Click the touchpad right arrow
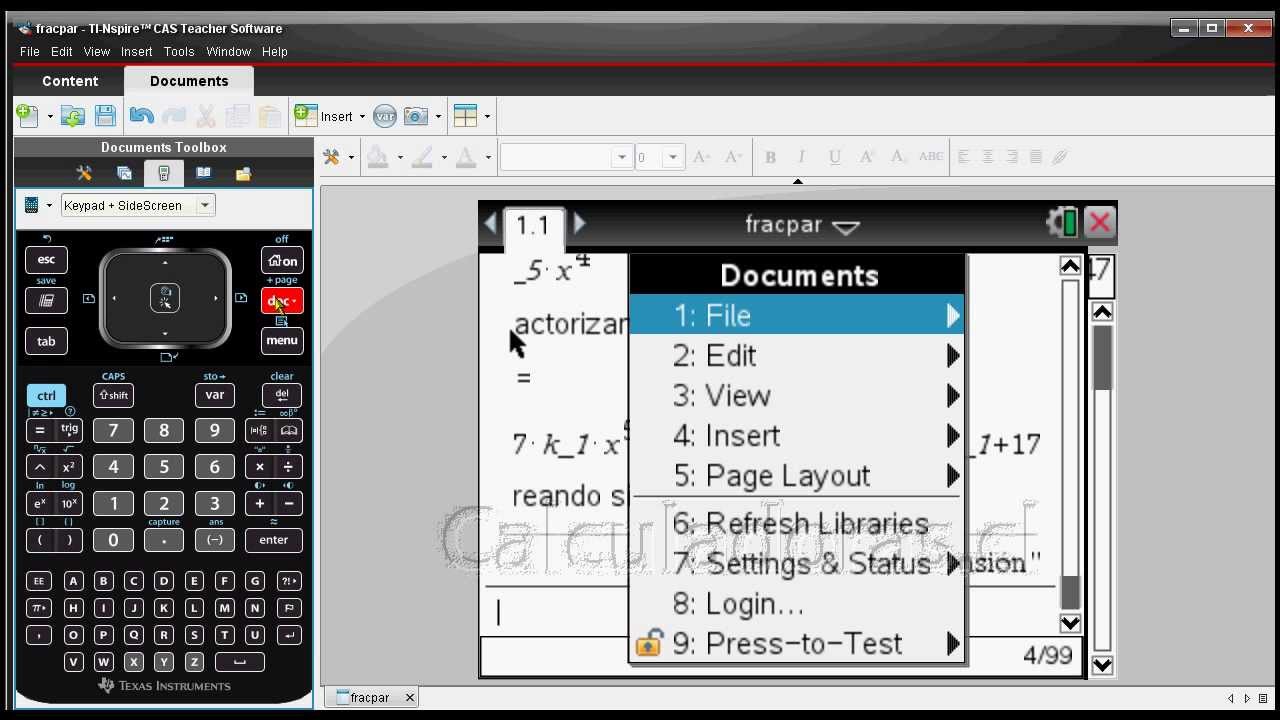1280x720 pixels. point(216,298)
